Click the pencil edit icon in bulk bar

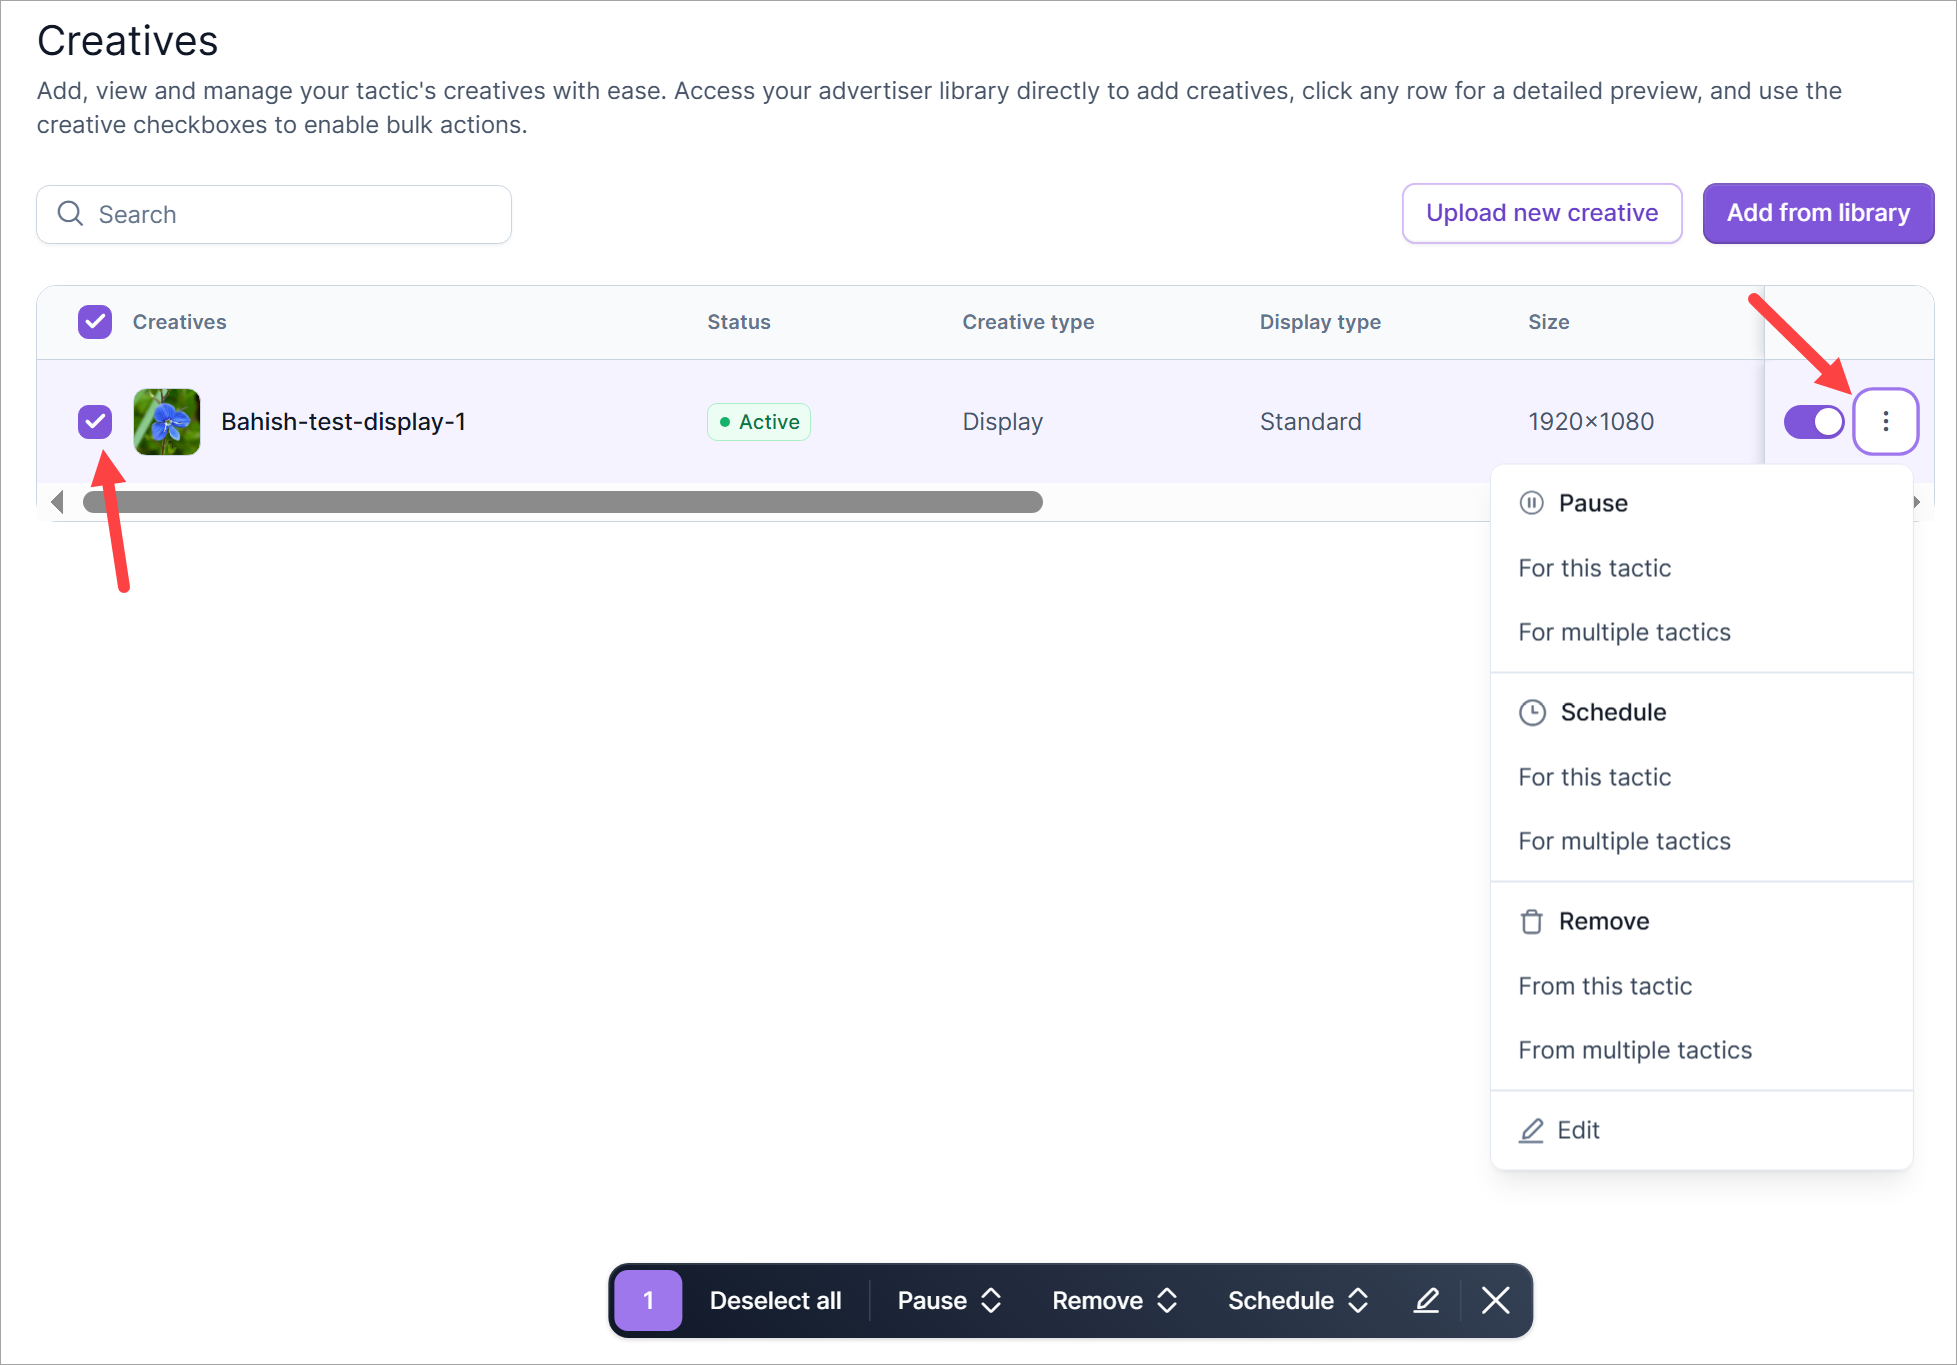(x=1426, y=1300)
